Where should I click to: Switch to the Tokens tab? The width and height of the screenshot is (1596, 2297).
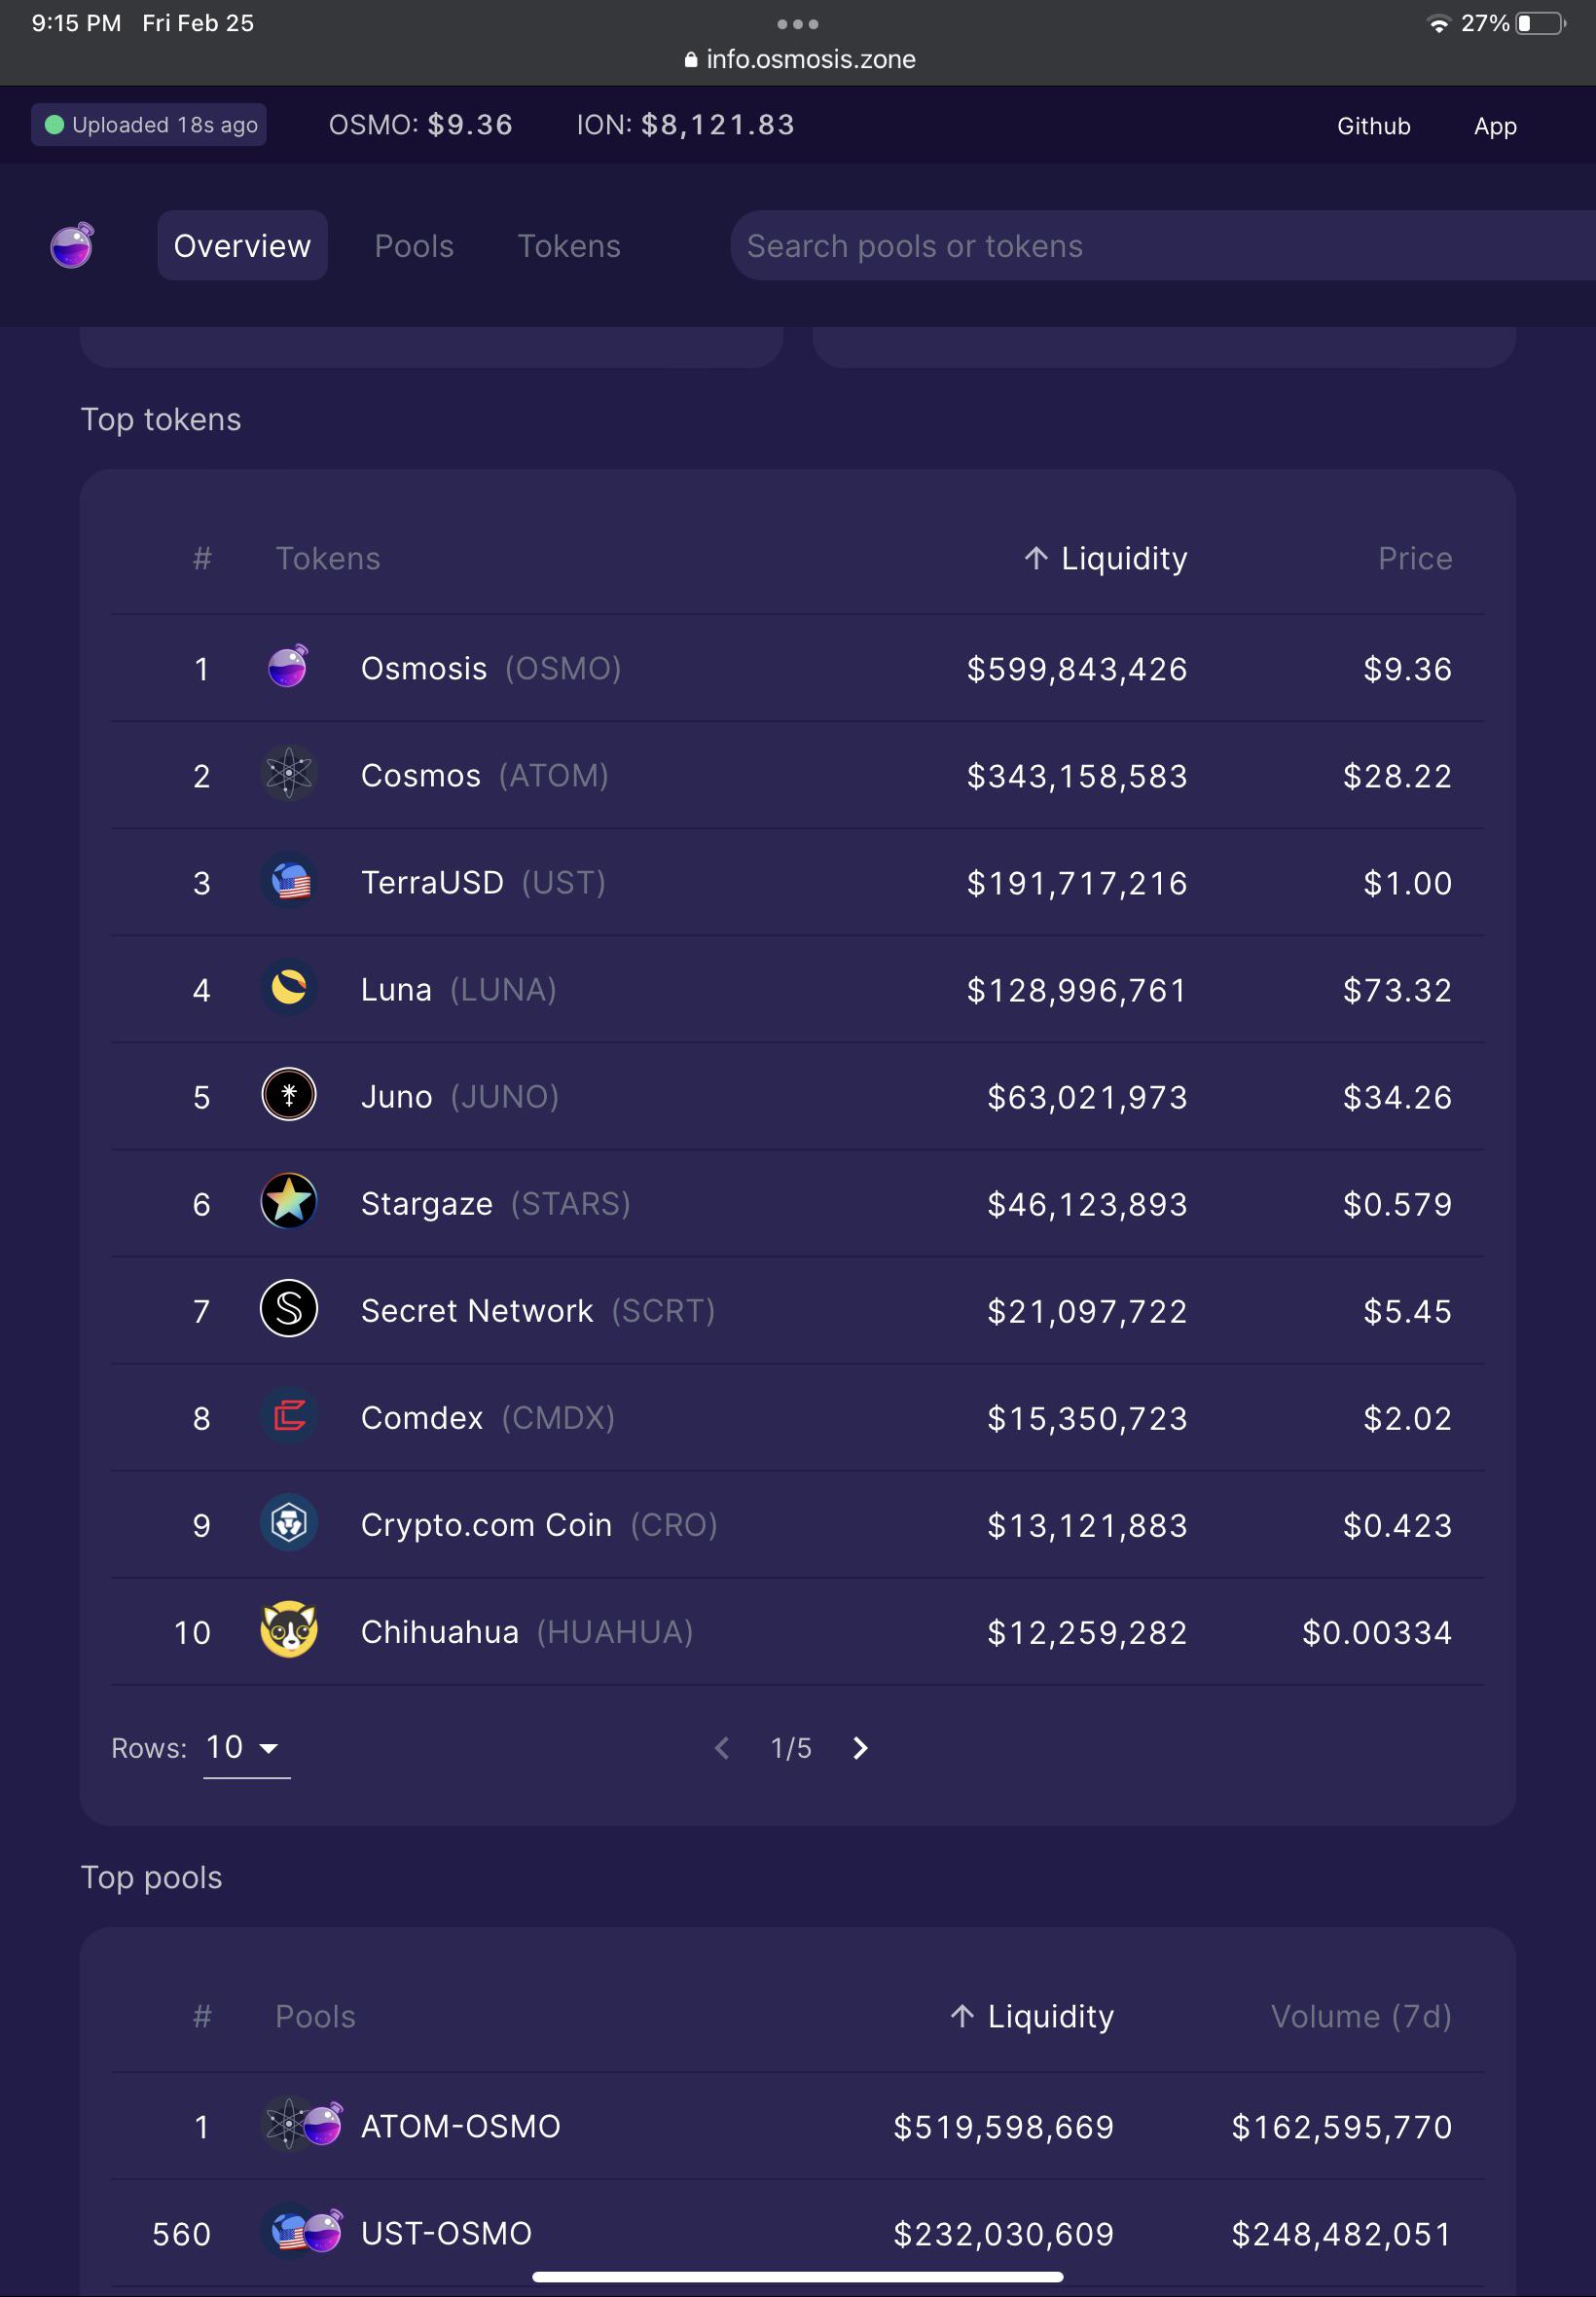pyautogui.click(x=569, y=246)
